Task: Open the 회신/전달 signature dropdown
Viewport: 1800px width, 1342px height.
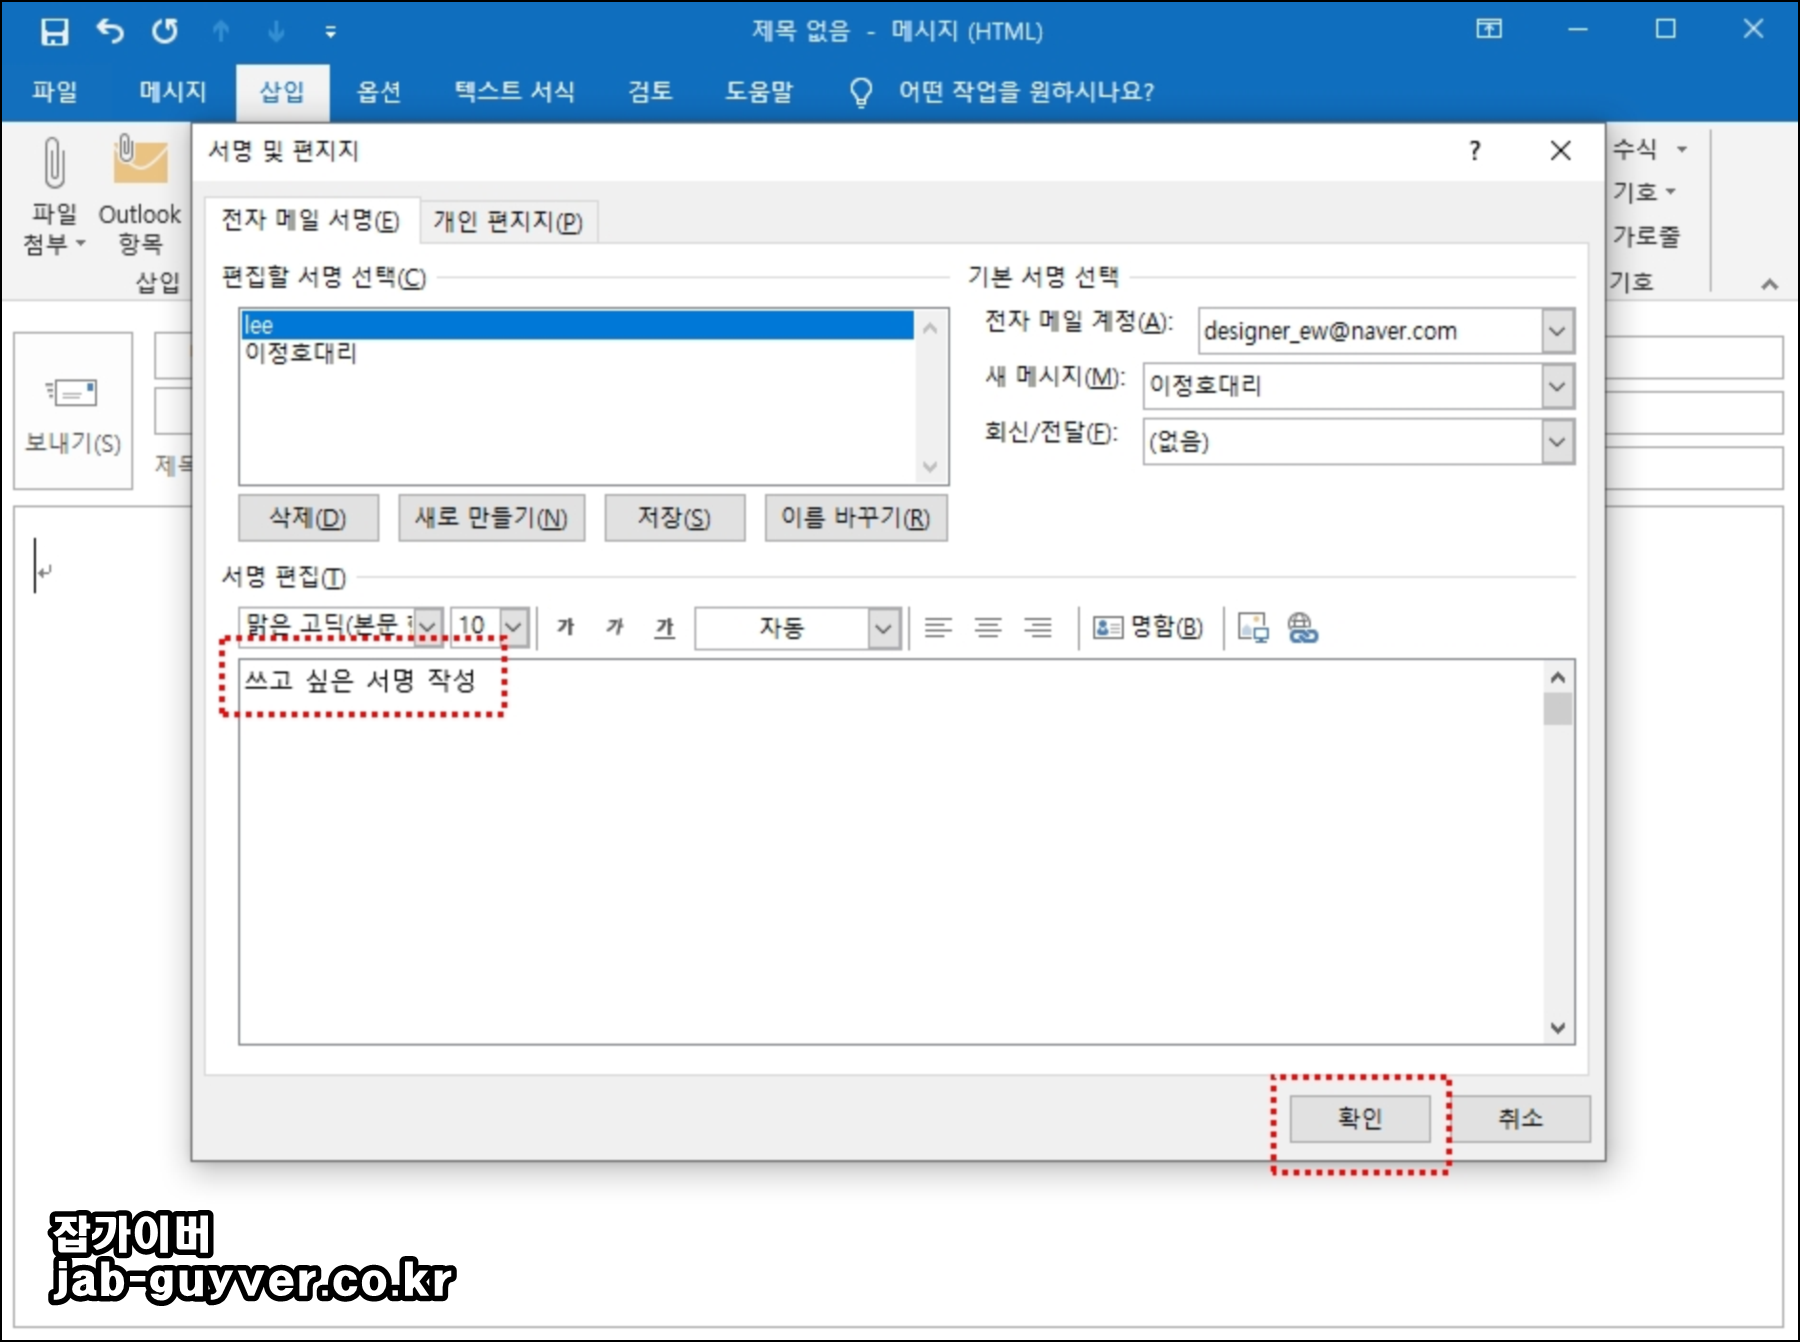Action: point(1556,441)
